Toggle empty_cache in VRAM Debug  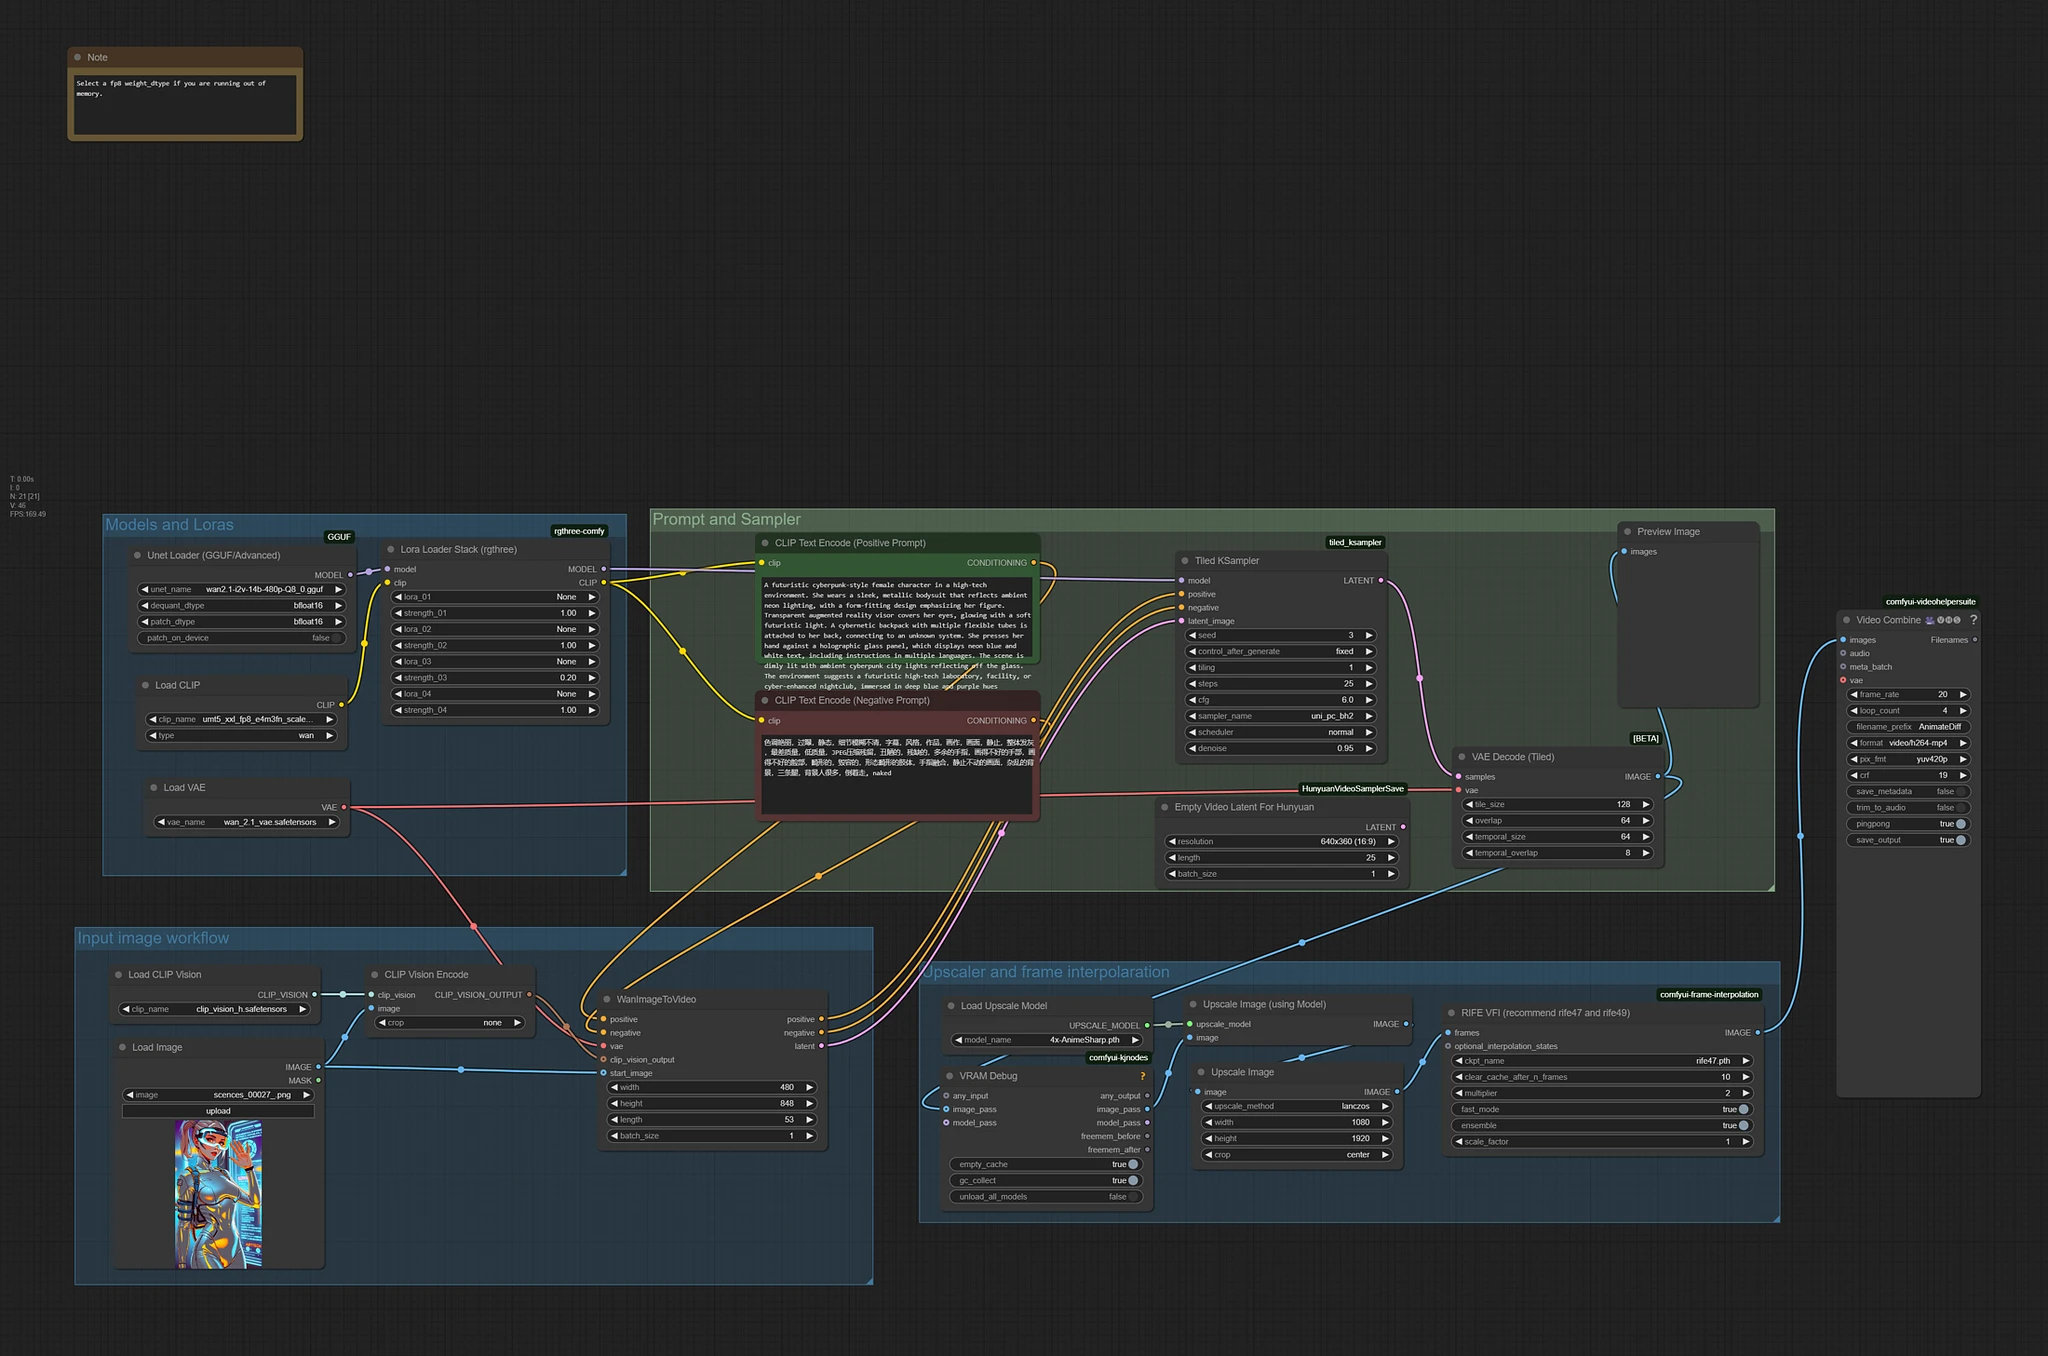[1046, 1165]
